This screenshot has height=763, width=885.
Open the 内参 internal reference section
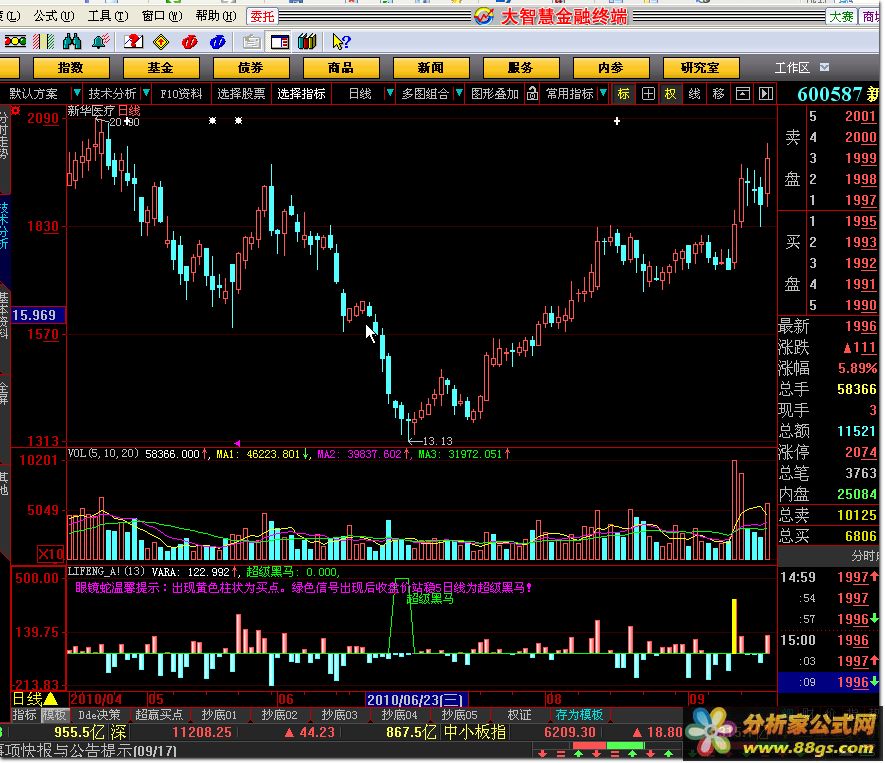click(x=611, y=68)
